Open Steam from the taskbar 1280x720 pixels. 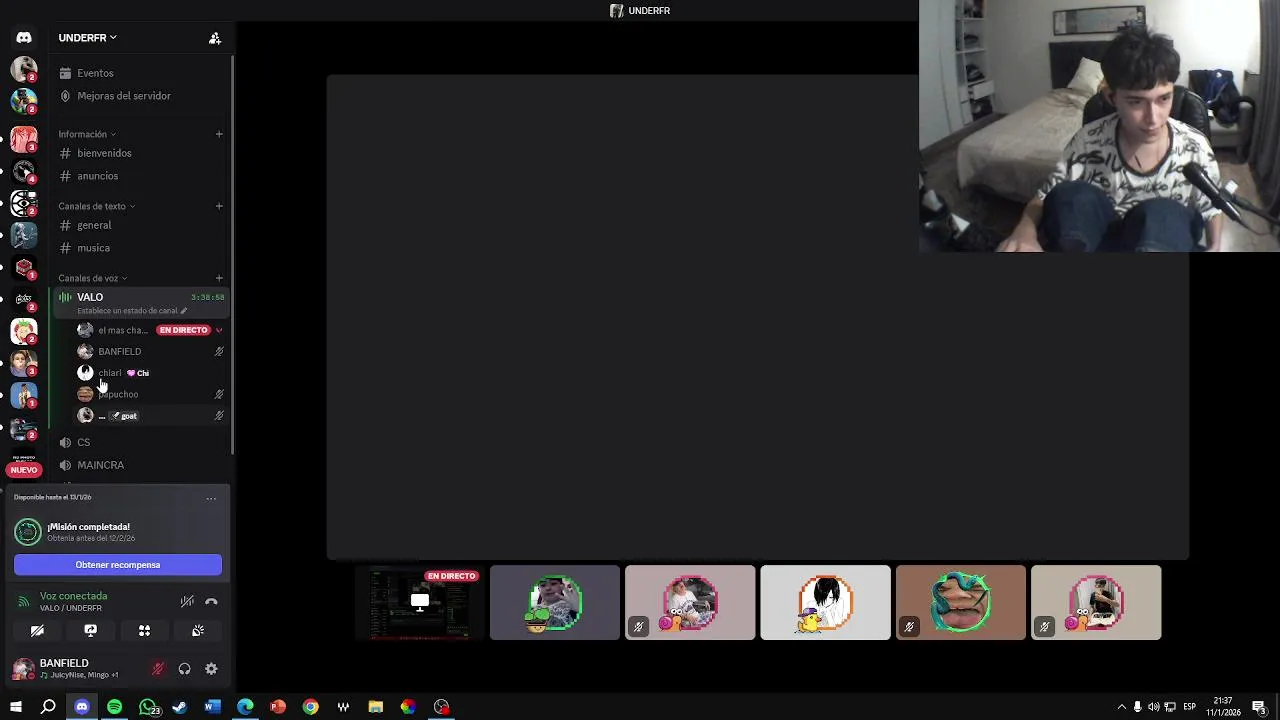tap(180, 707)
